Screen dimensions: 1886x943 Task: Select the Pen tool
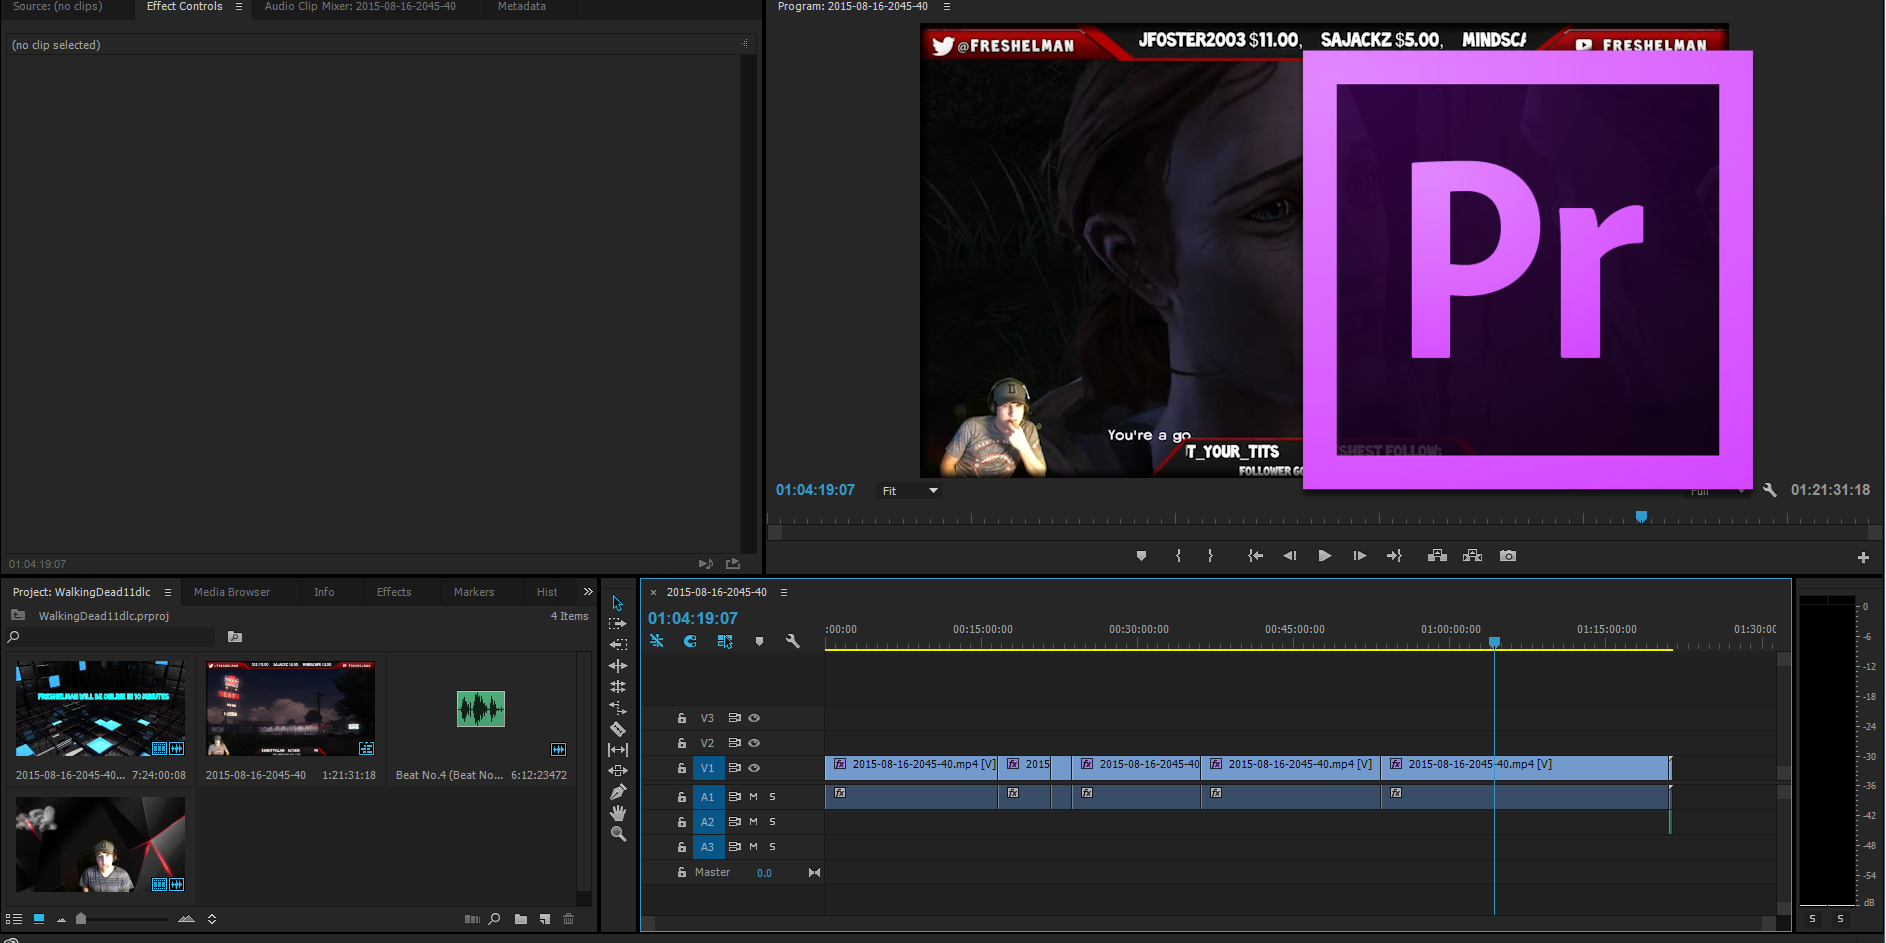(x=618, y=792)
